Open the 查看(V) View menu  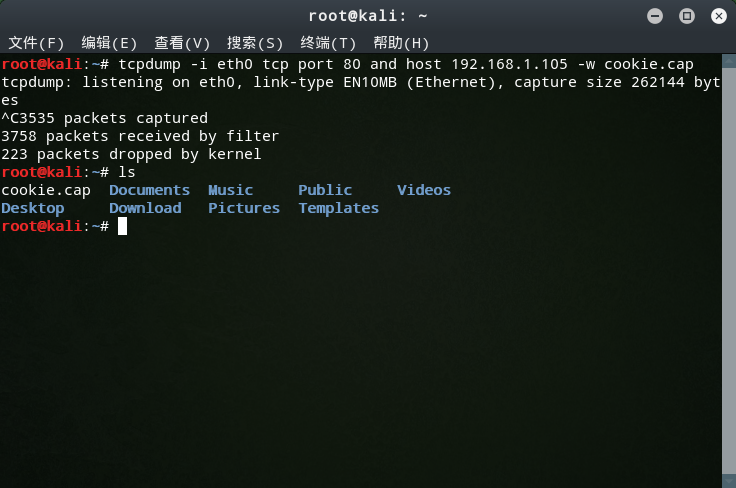[x=182, y=43]
